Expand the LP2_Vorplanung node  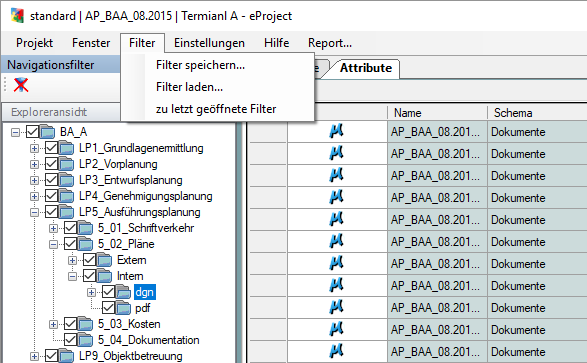coord(34,164)
